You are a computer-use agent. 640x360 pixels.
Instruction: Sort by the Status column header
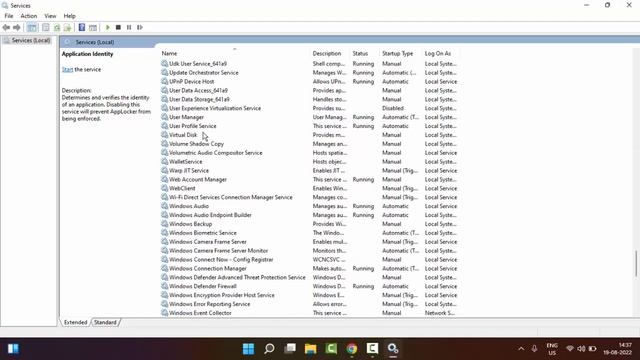[x=360, y=53]
